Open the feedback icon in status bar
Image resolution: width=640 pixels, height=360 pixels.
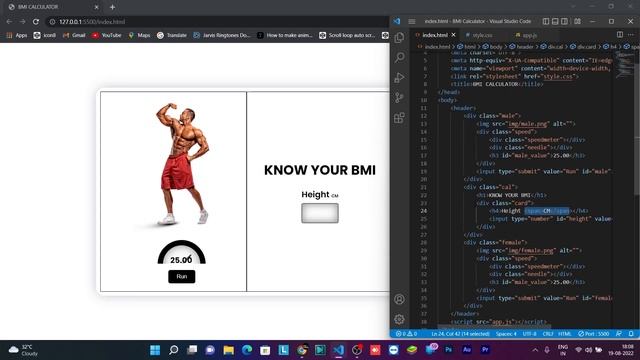coord(619,334)
